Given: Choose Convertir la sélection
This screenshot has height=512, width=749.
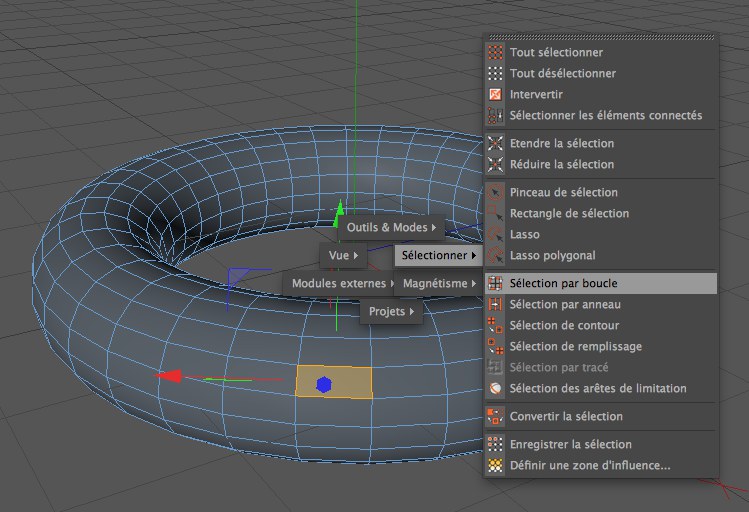Looking at the screenshot, I should [566, 416].
